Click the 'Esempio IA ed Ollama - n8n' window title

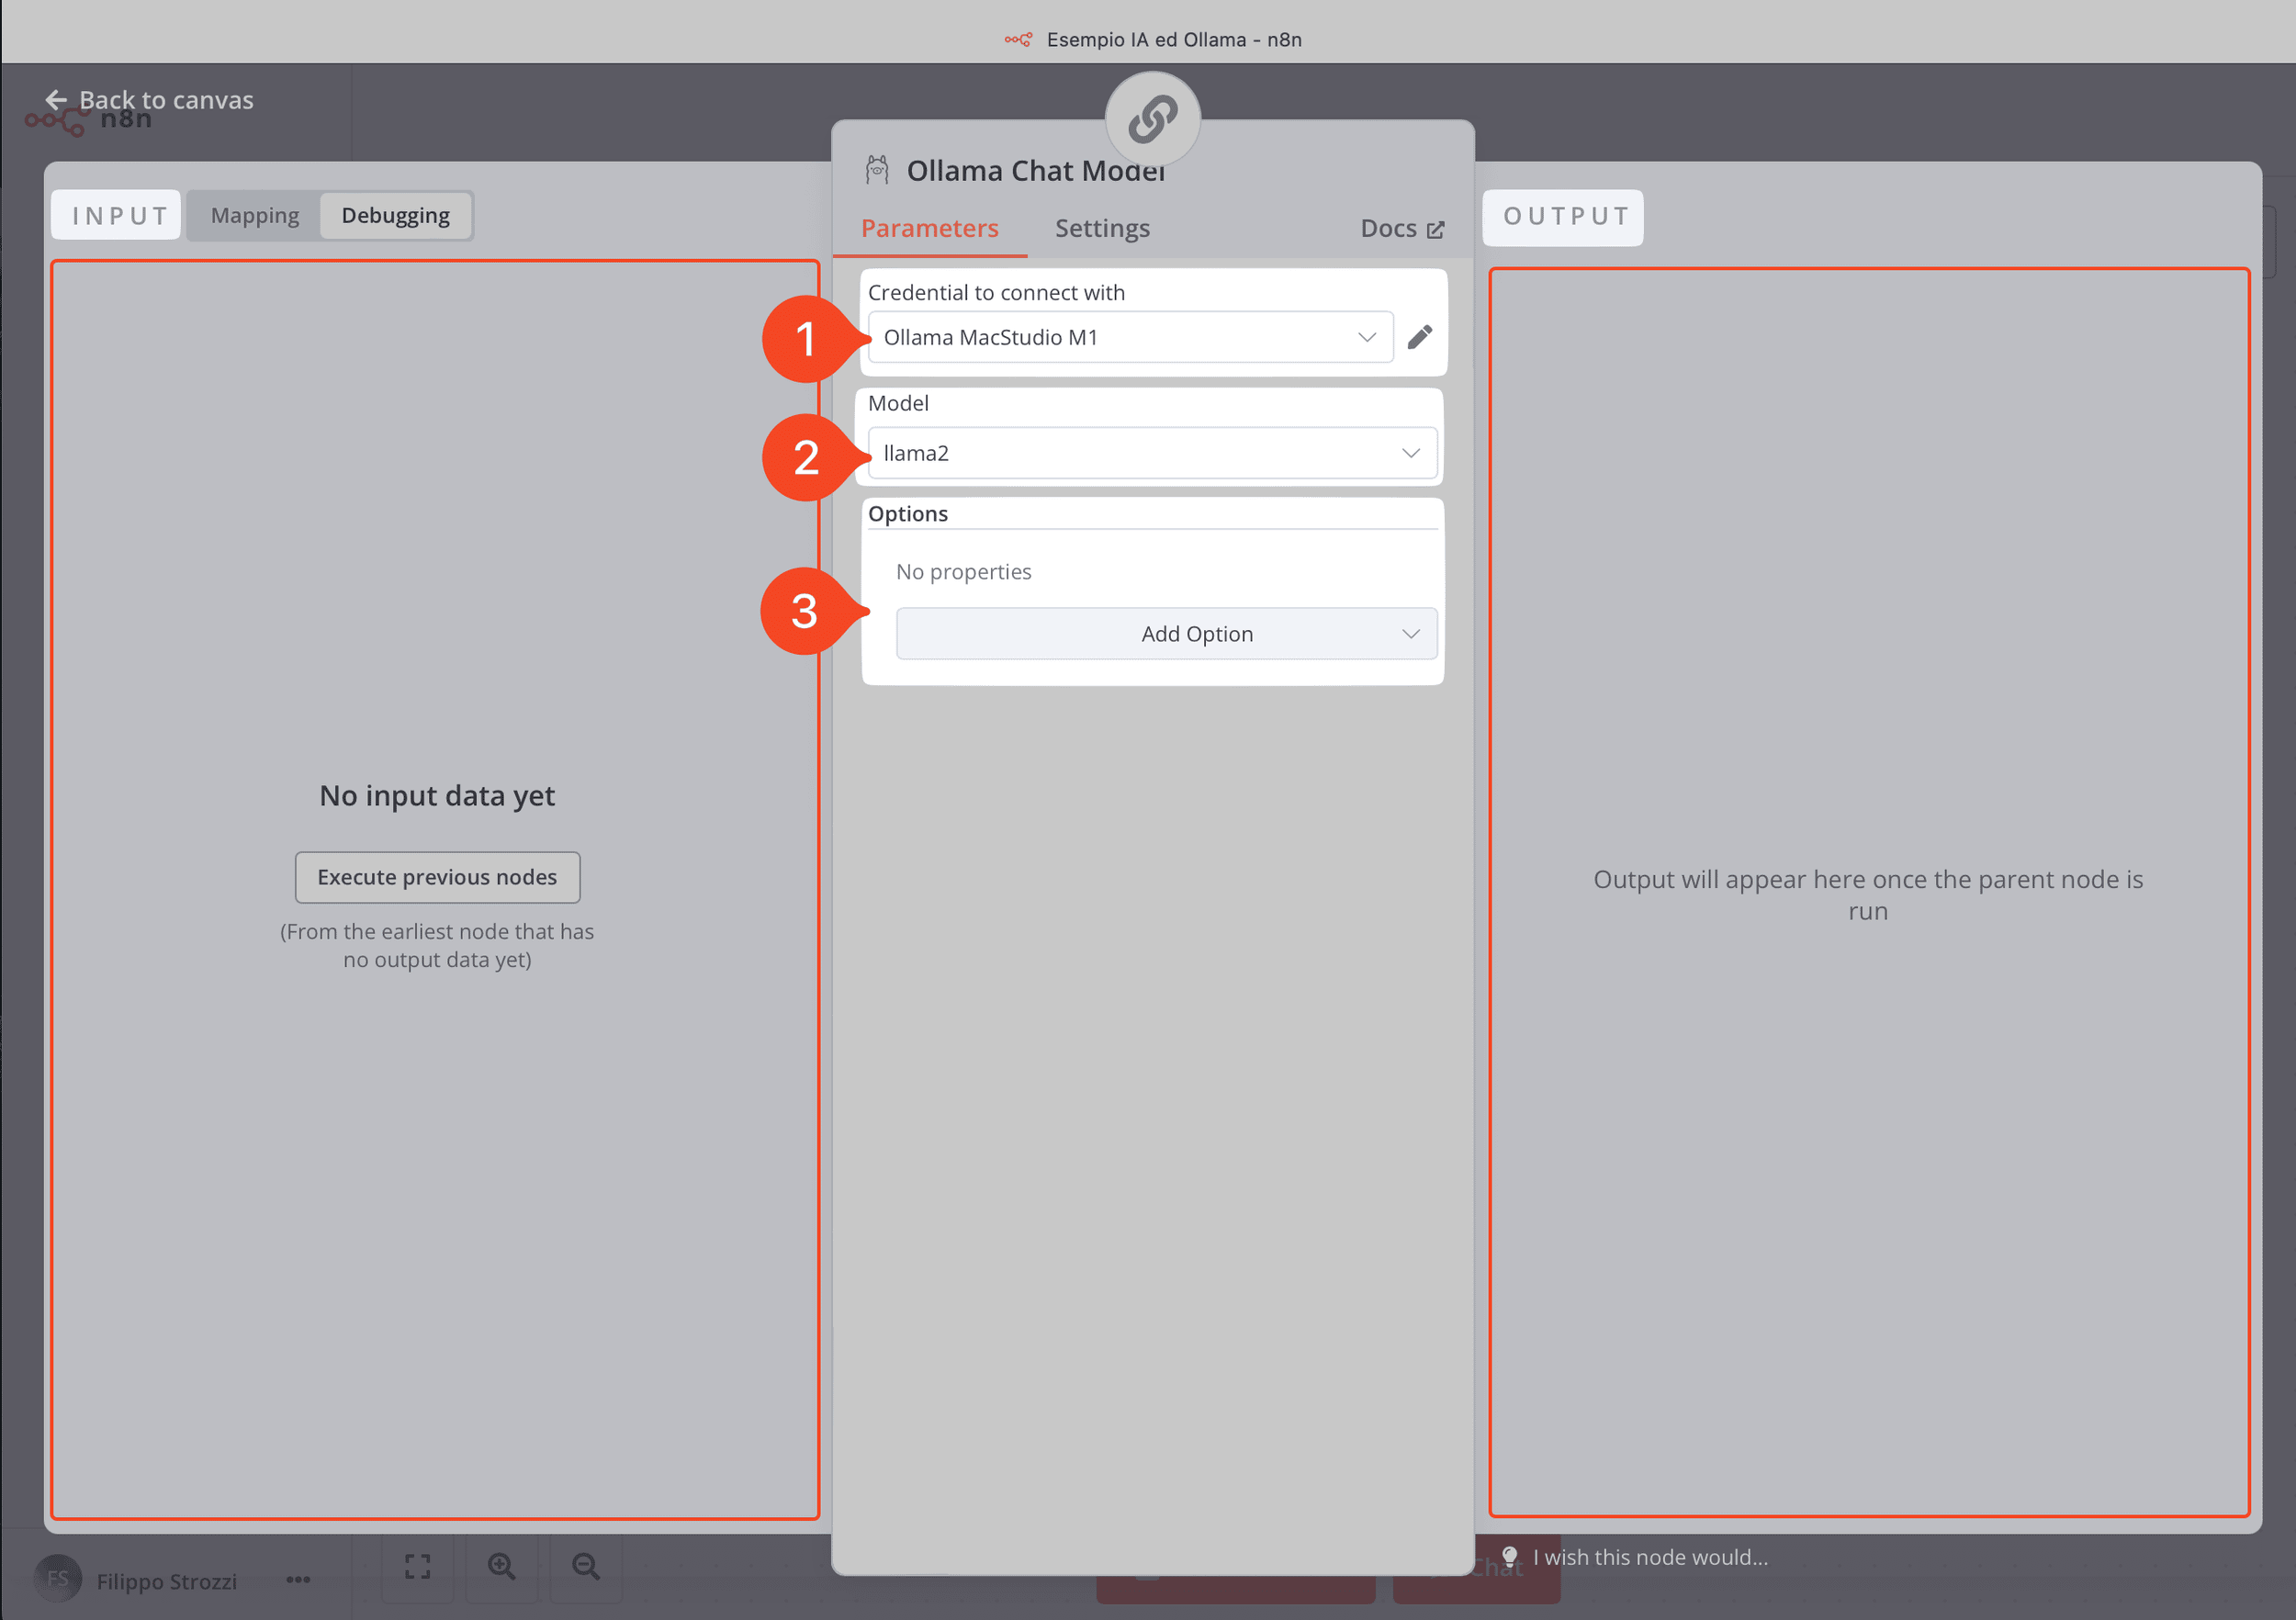point(1173,40)
